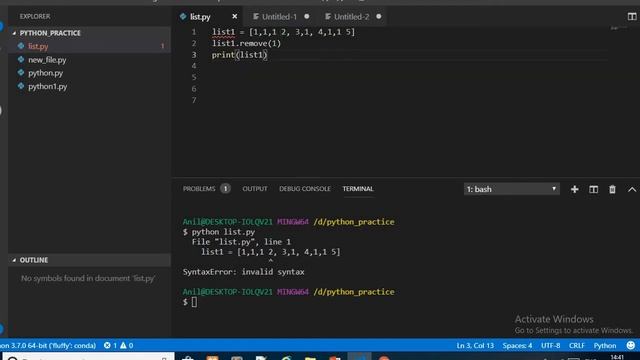Click the '$ python list.py' command in the terminal
Screen dimensions: 640x360
pyautogui.click(x=219, y=232)
